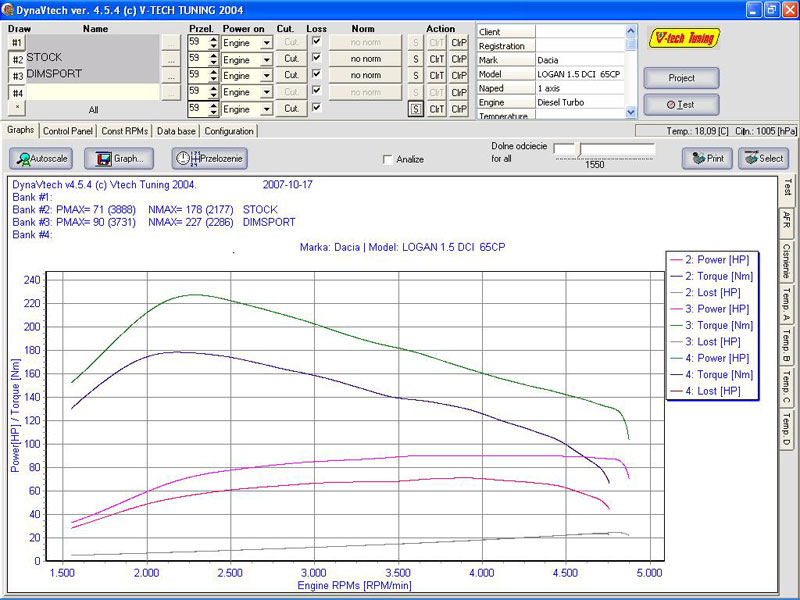The height and width of the screenshot is (600, 800).
Task: Print the dyno chart
Action: tap(707, 158)
